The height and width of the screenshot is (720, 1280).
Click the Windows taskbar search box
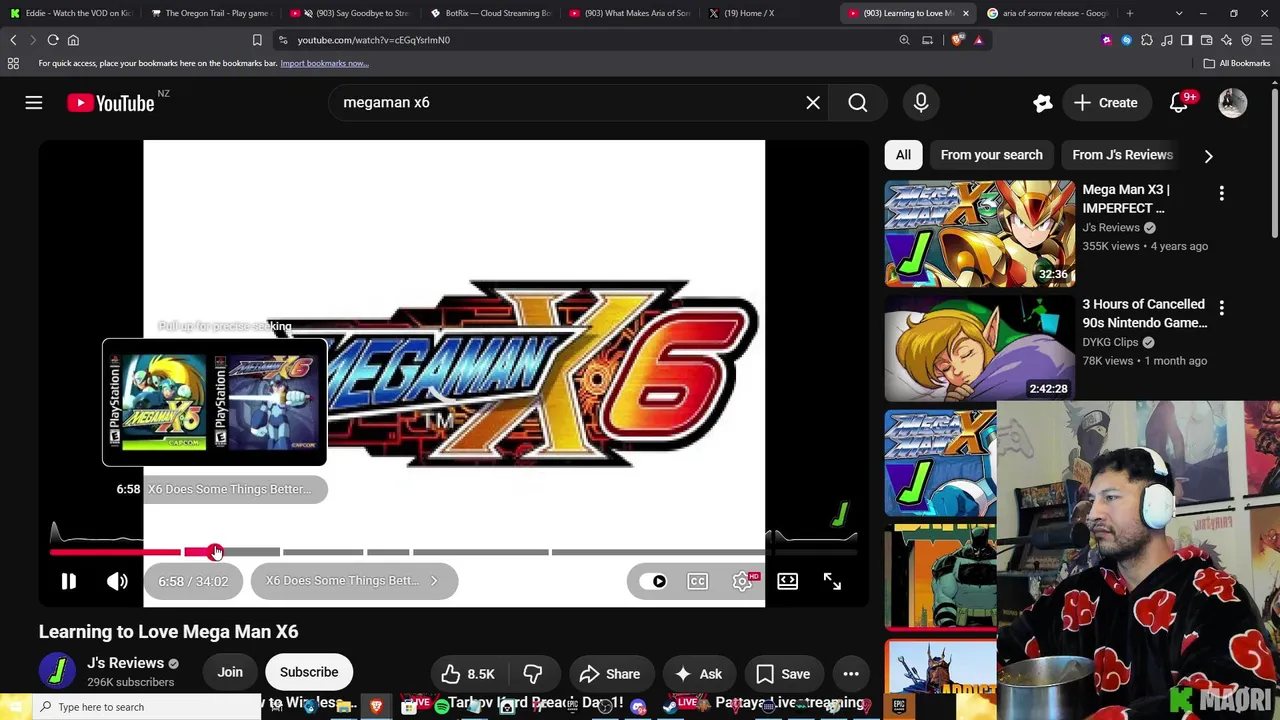[146, 707]
